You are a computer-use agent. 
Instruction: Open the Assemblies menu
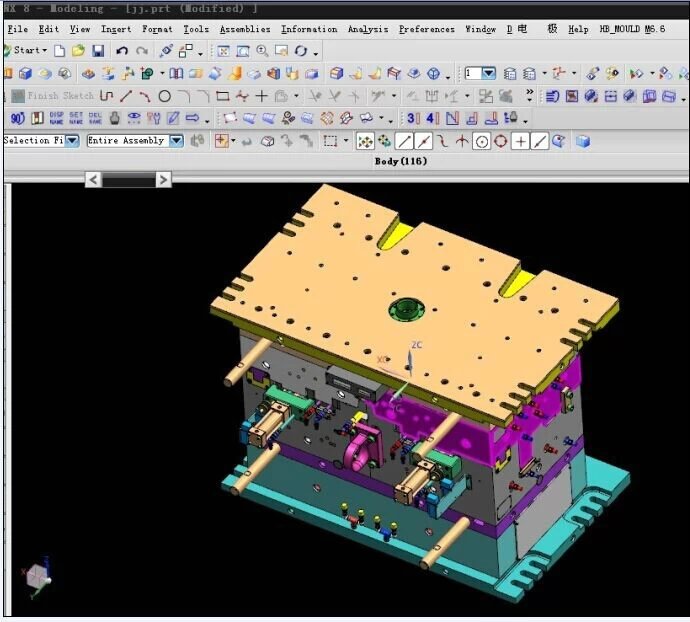pos(245,29)
